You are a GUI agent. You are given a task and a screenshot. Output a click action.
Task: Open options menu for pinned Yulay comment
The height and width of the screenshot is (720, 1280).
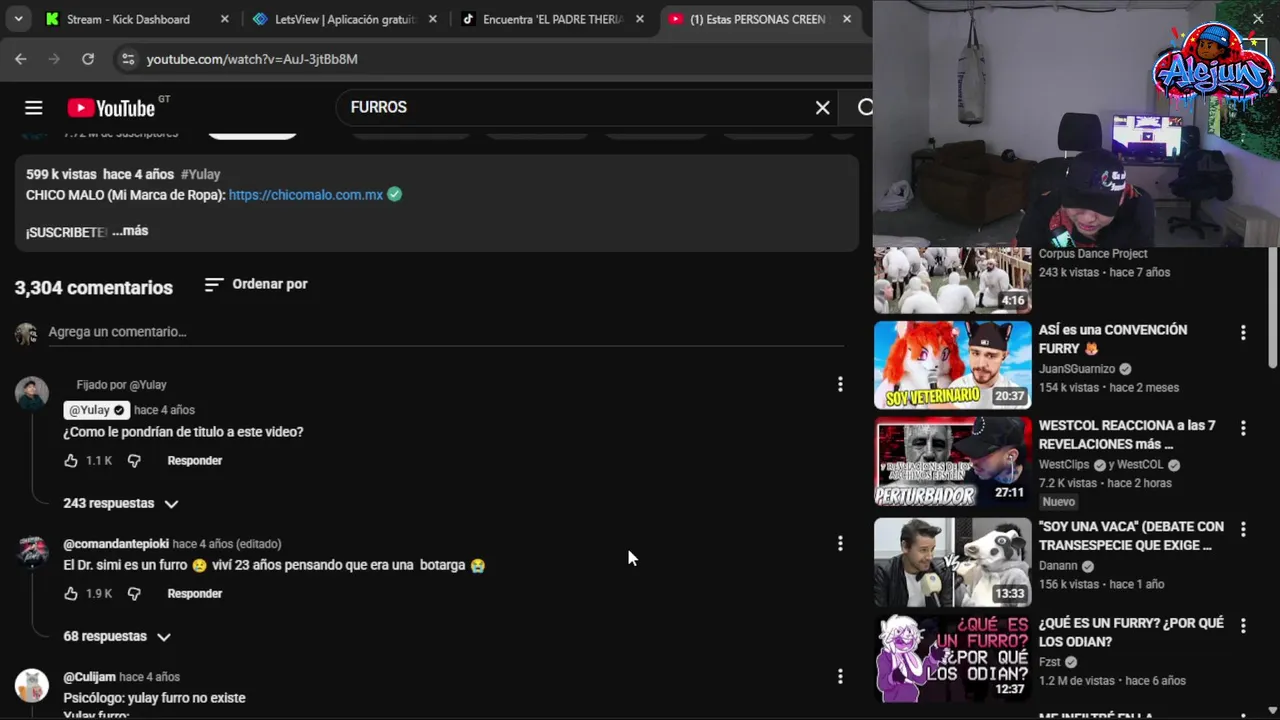[x=840, y=384]
